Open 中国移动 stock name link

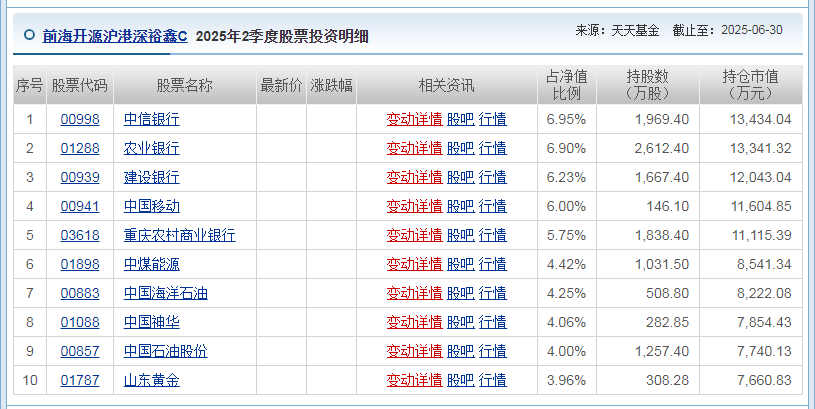pyautogui.click(x=152, y=206)
